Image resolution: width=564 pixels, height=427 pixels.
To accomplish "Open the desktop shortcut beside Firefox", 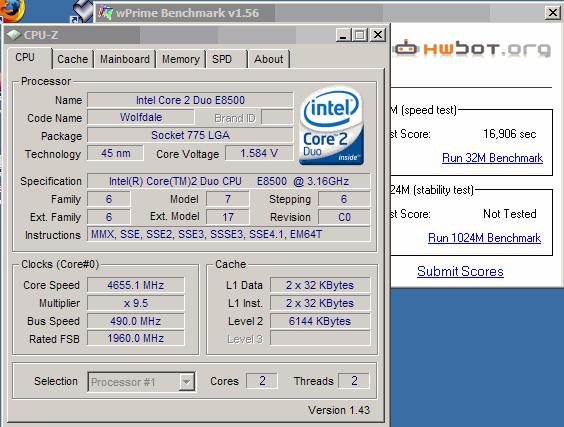I will (x=83, y=11).
